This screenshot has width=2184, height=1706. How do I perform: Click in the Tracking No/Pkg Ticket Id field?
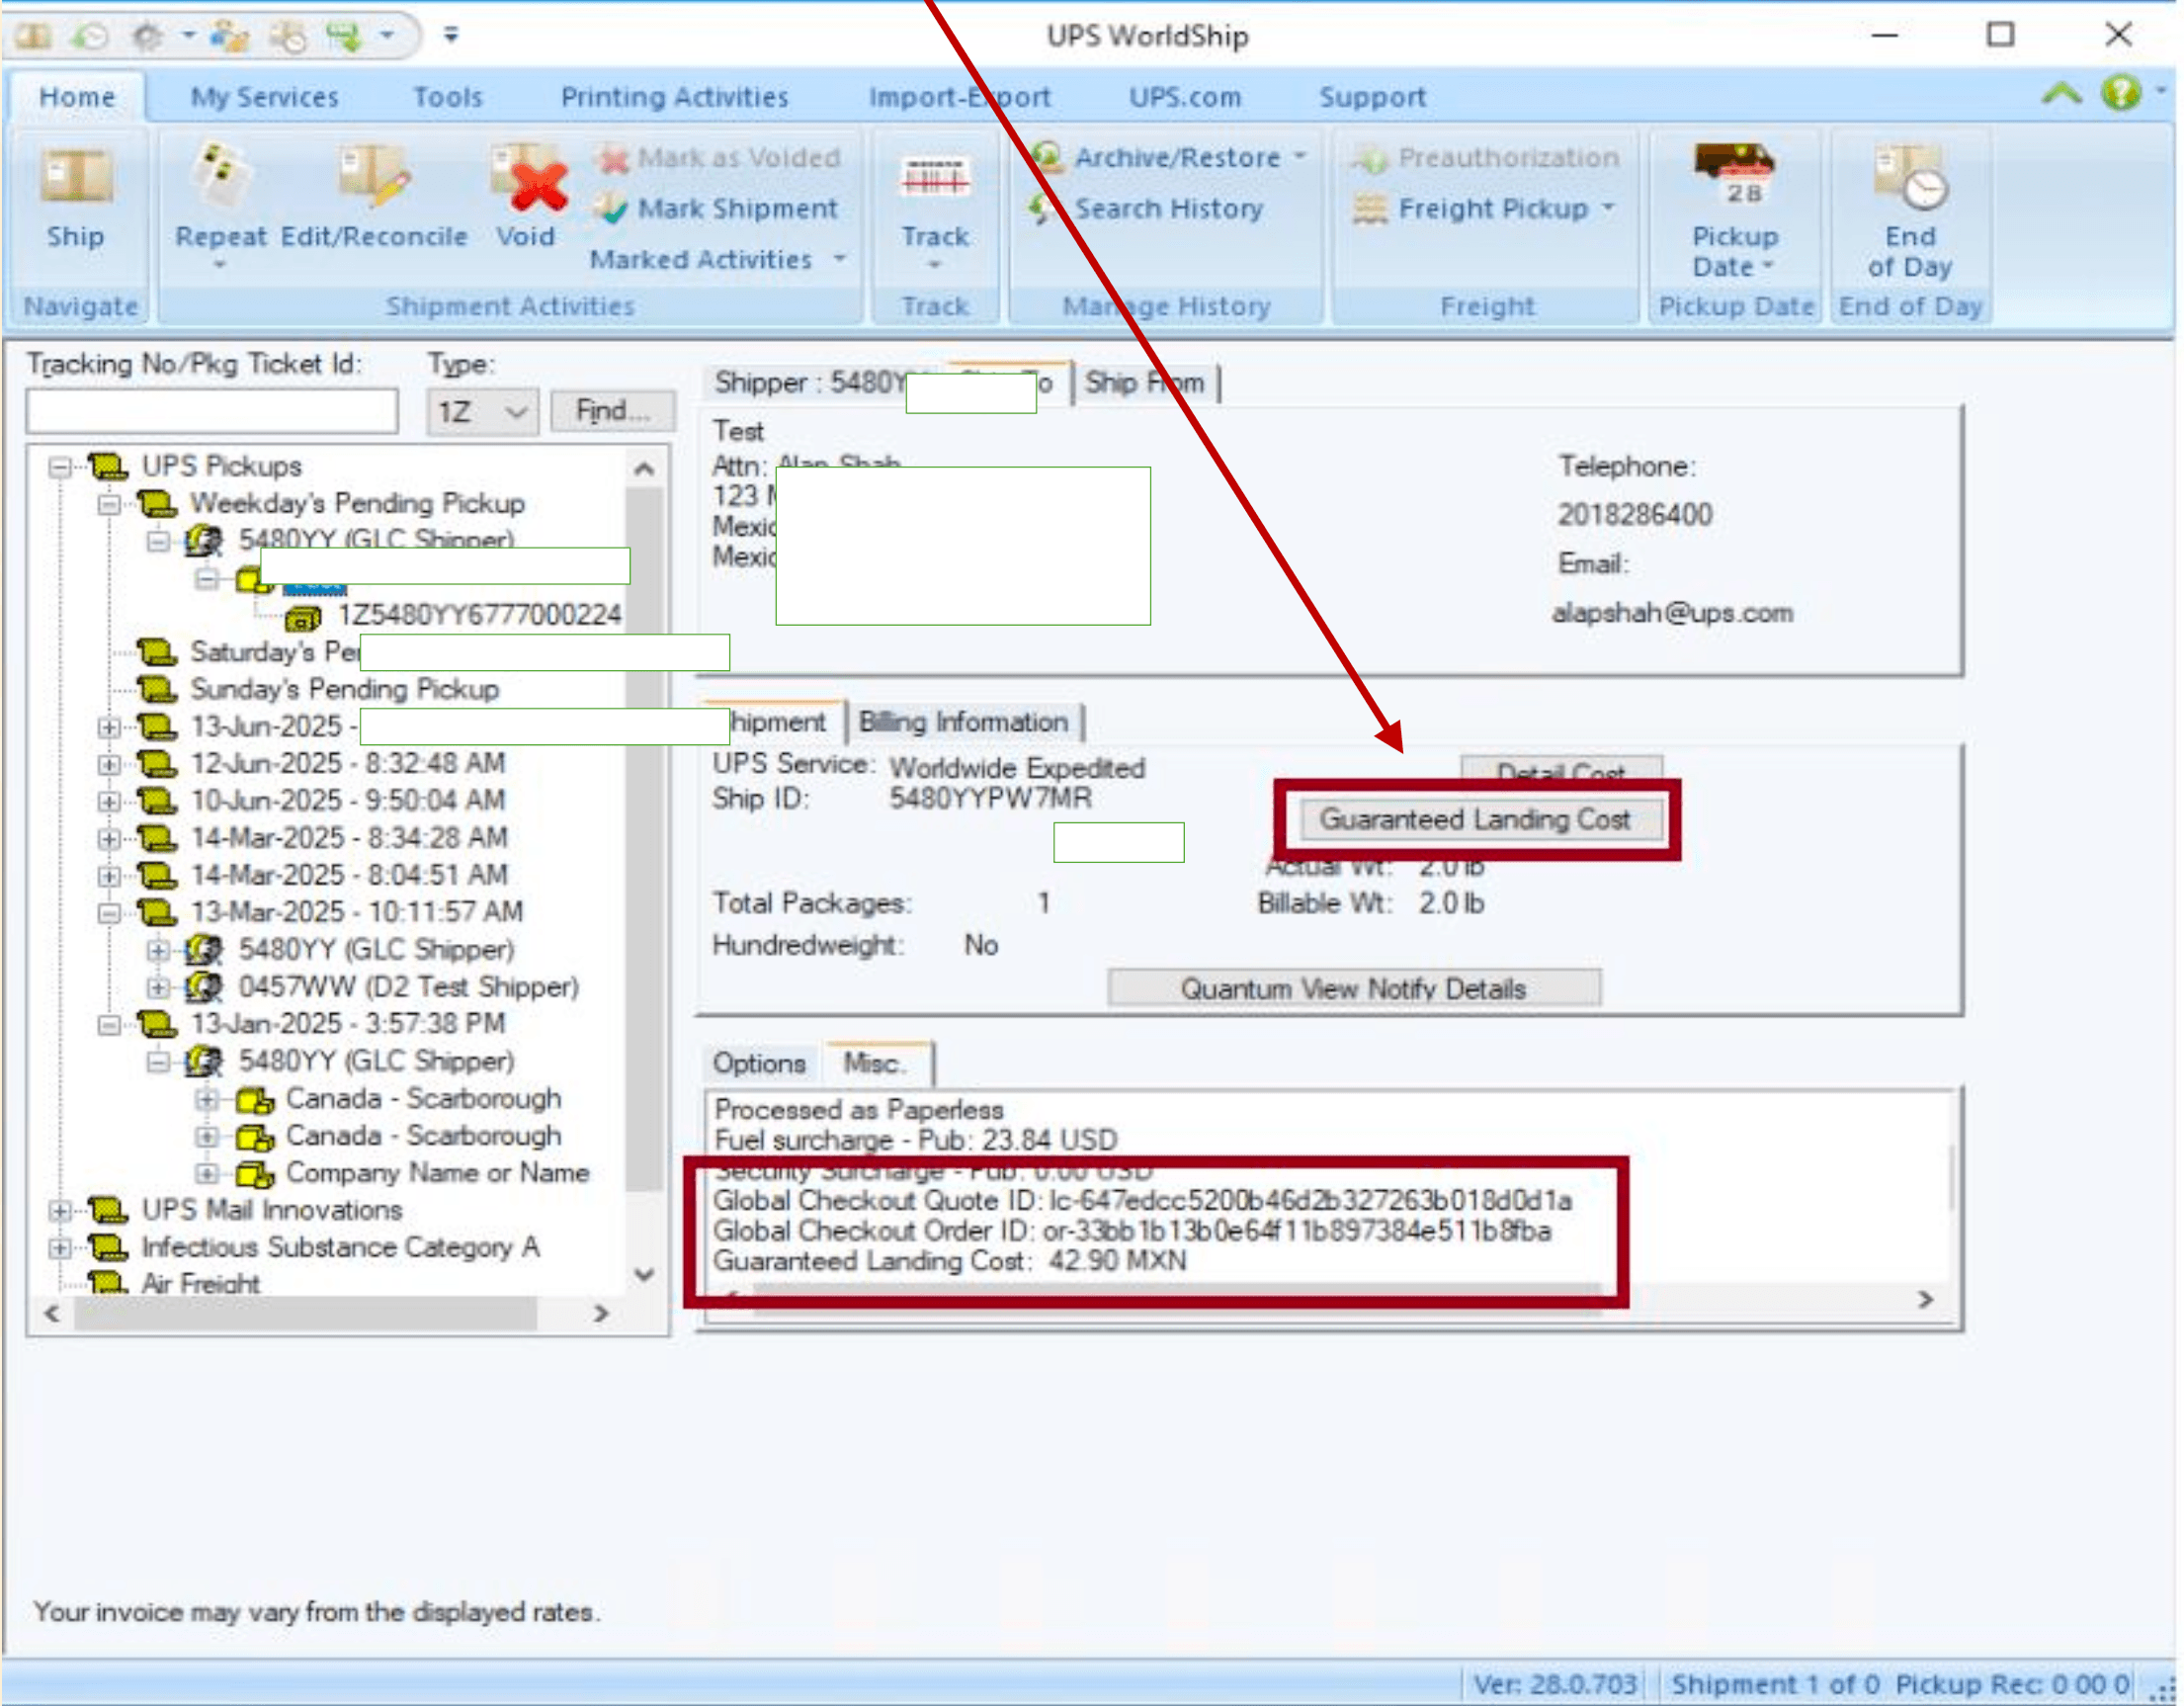212,412
